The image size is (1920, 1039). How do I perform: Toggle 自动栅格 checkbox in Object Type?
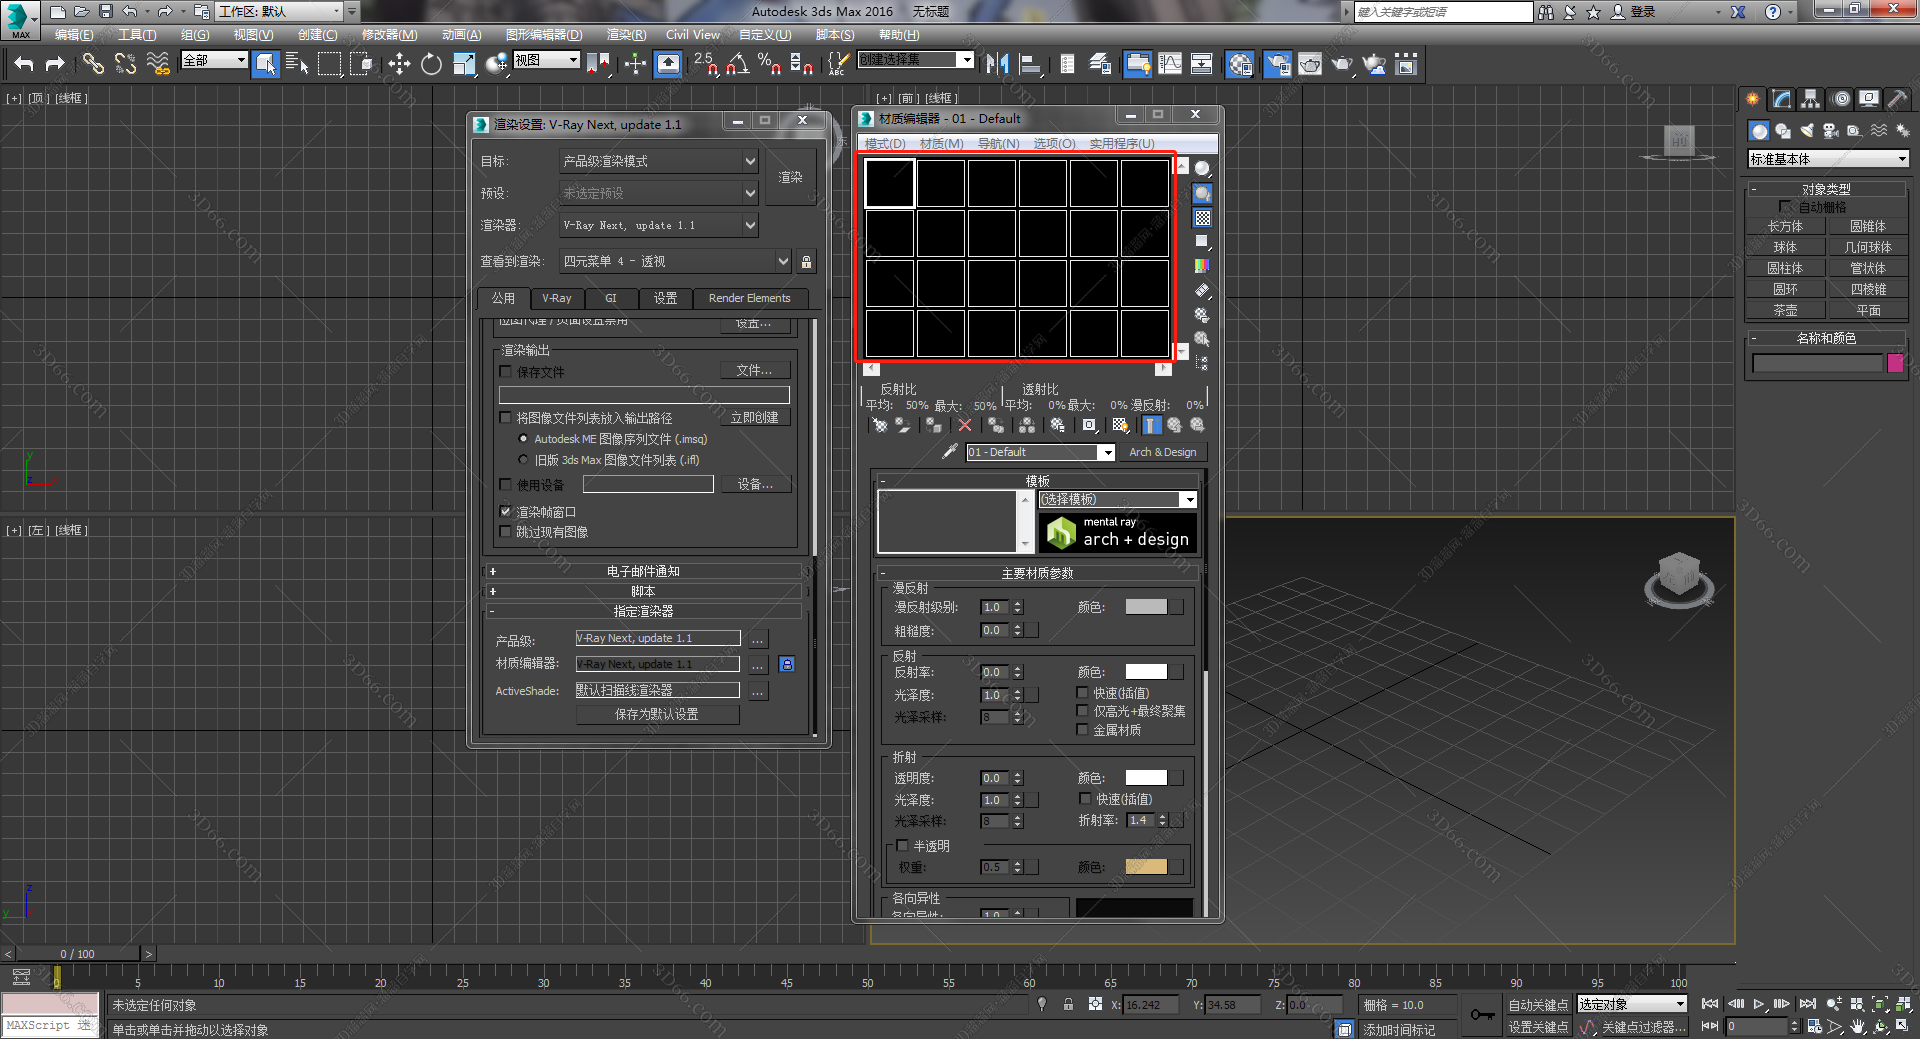pos(1785,206)
